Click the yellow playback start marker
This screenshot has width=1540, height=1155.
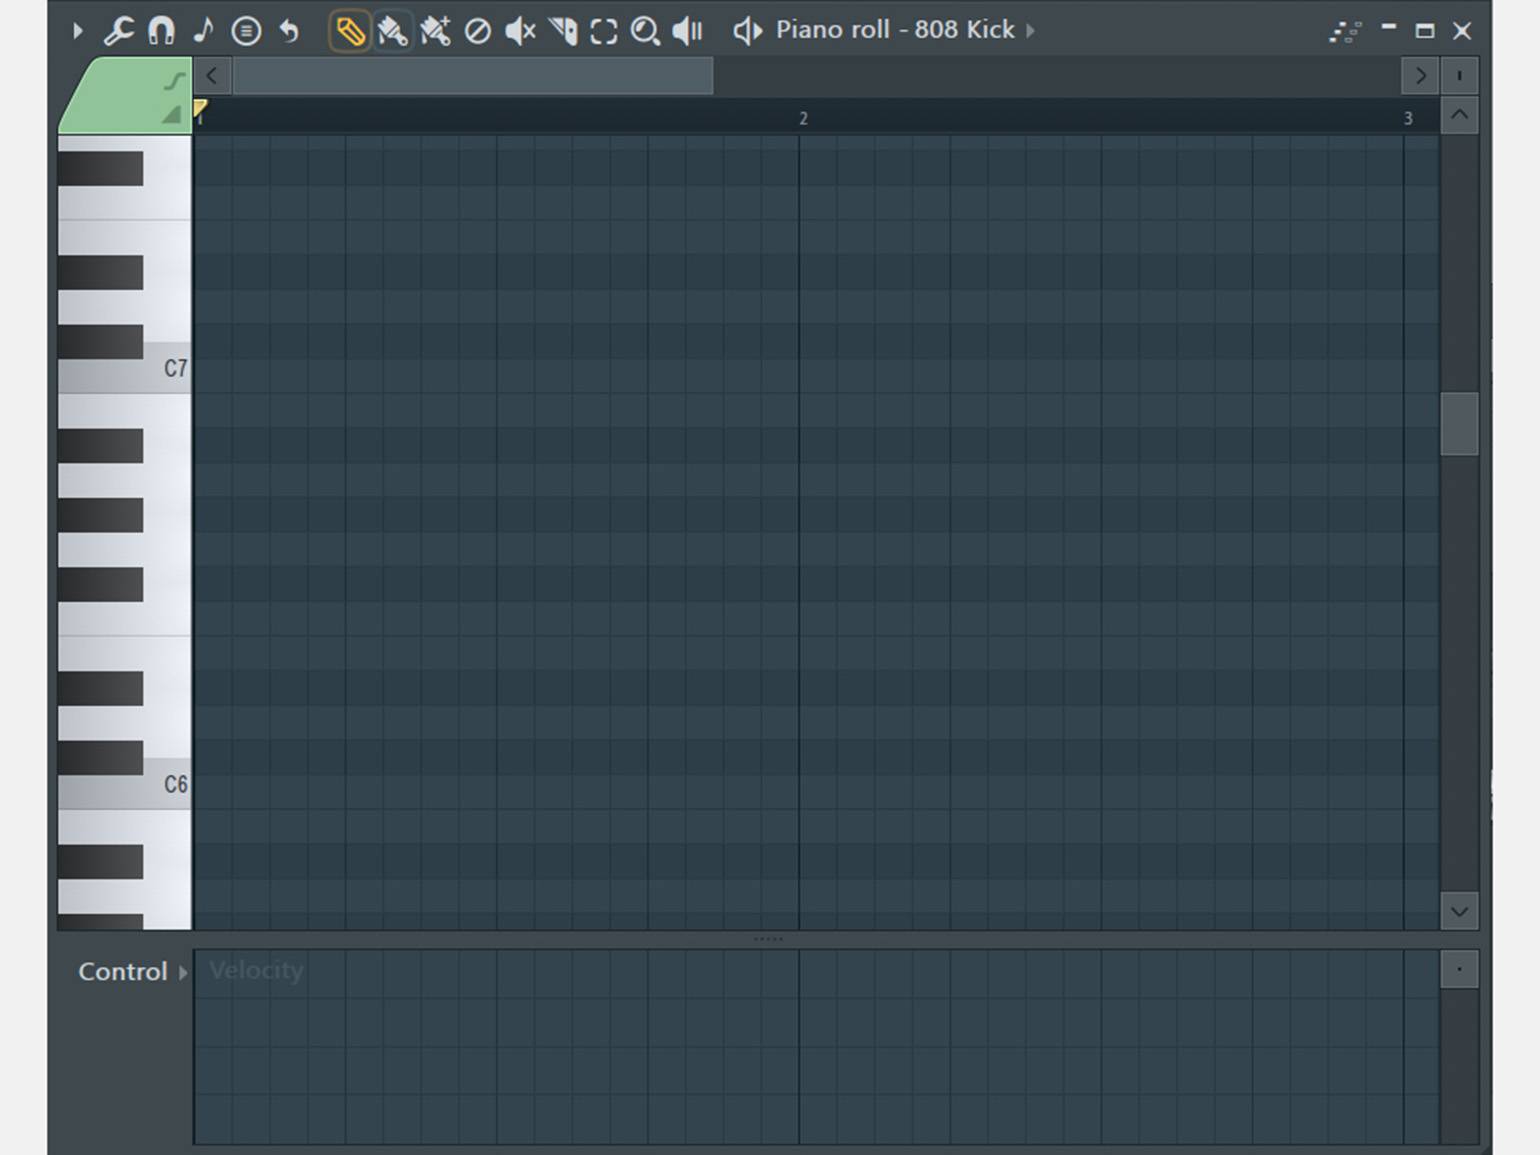tap(200, 109)
